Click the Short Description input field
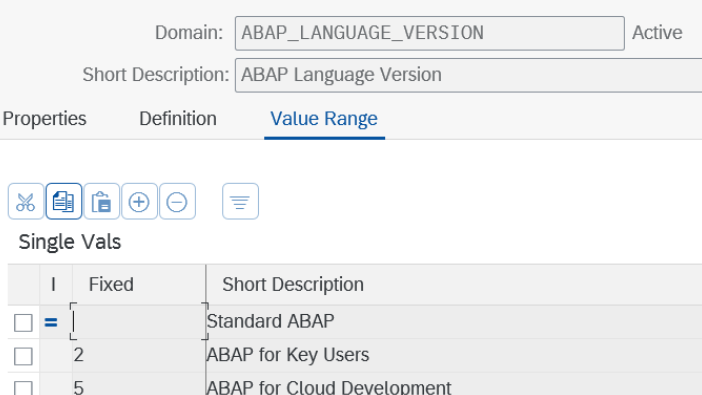The height and width of the screenshot is (395, 702). tap(468, 75)
